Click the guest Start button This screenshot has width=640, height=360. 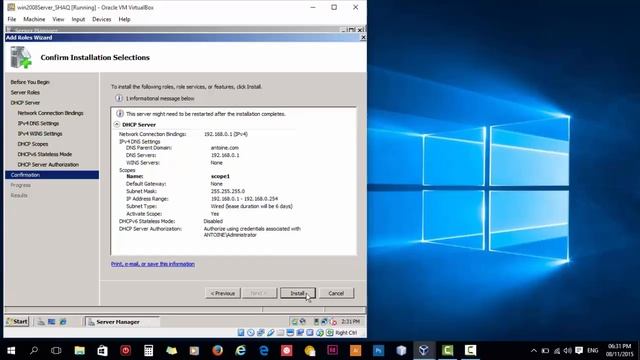click(17, 322)
